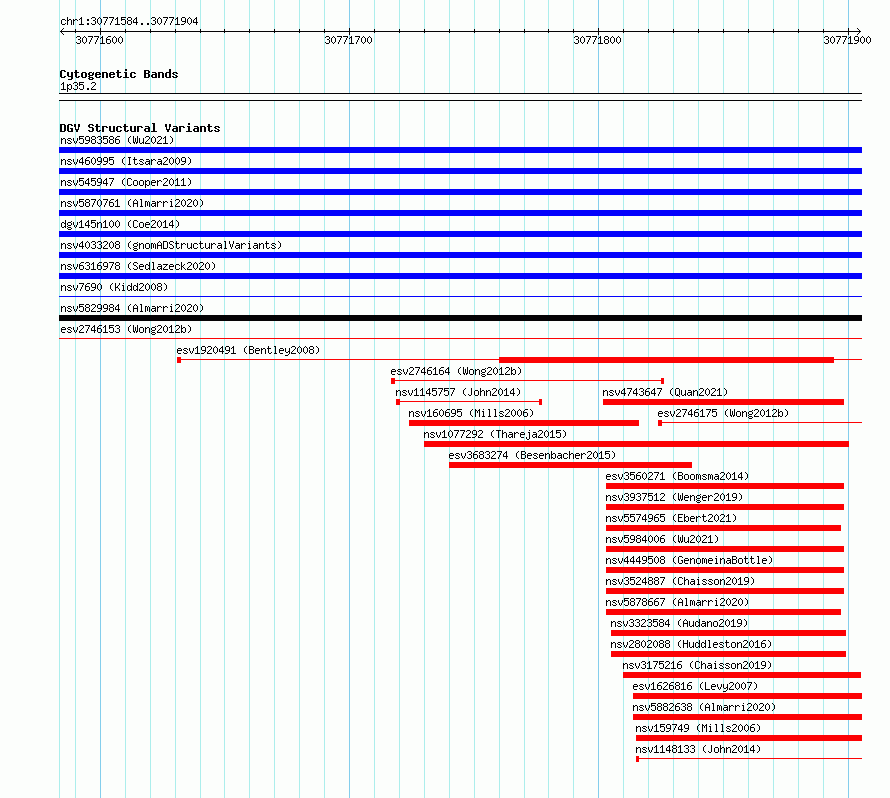Select the 1p35.2 band label
Image resolution: width=890 pixels, height=798 pixels.
coord(78,86)
